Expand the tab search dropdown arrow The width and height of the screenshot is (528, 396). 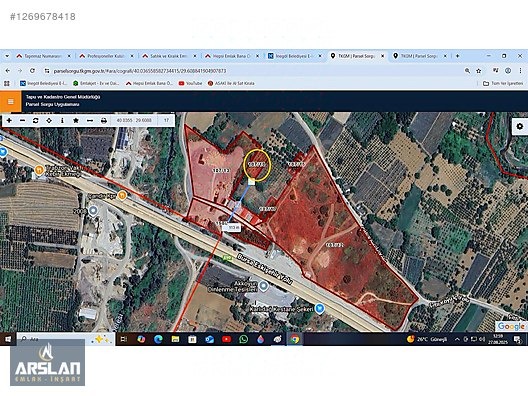pyautogui.click(x=7, y=56)
